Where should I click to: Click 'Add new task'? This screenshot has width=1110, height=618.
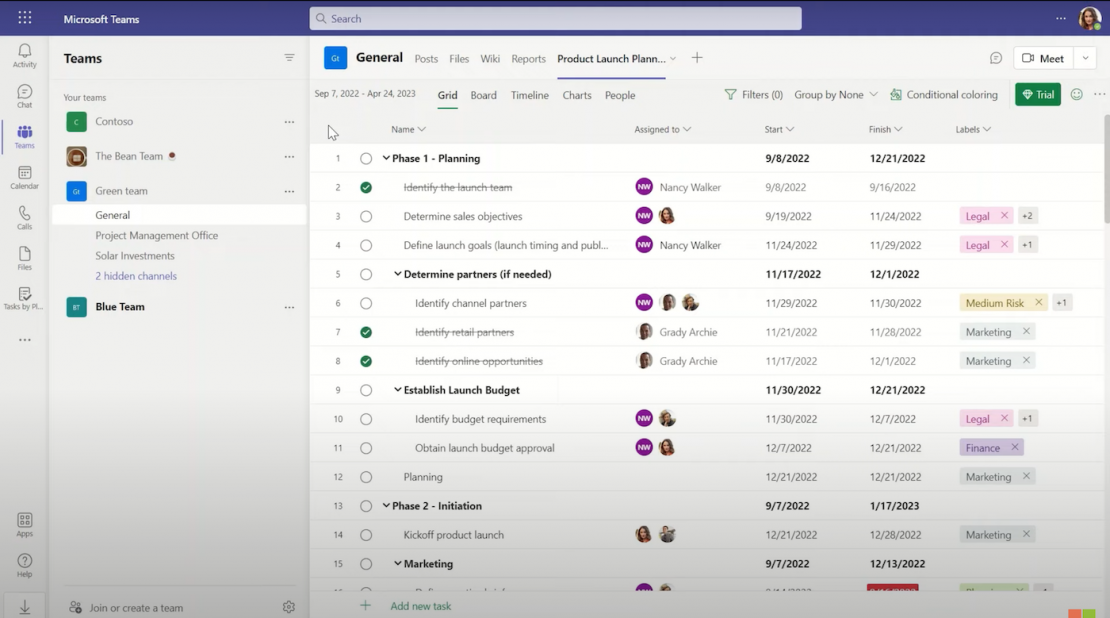point(420,606)
